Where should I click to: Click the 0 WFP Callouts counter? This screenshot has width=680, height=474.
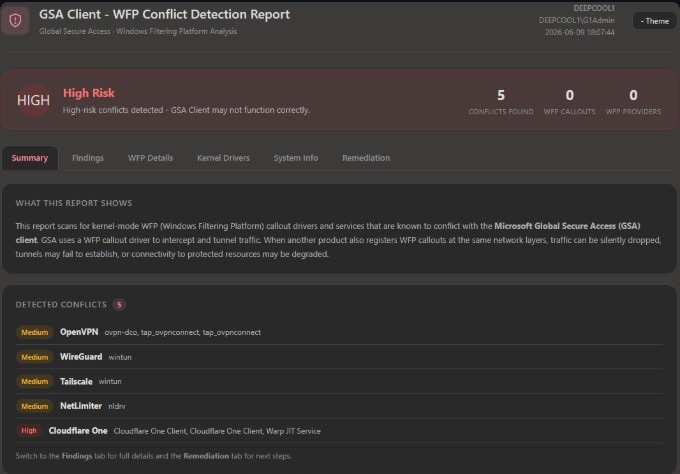tap(569, 101)
